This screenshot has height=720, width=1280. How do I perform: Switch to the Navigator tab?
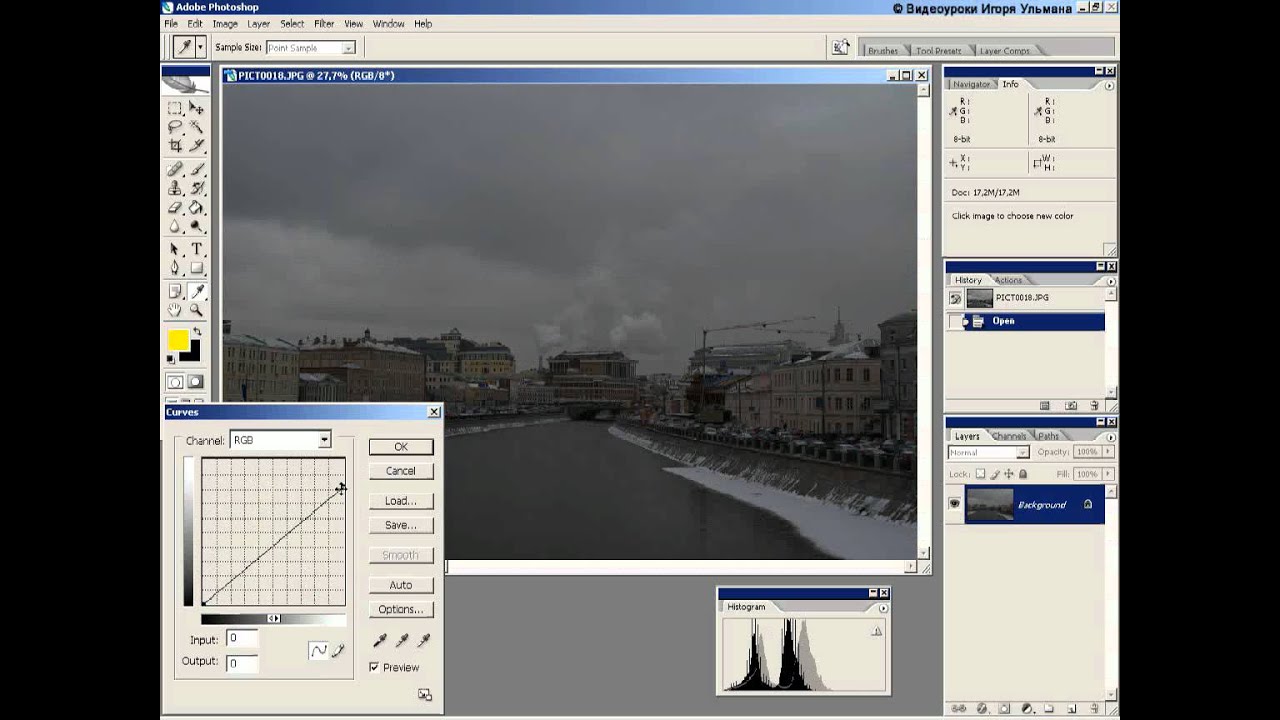[971, 84]
